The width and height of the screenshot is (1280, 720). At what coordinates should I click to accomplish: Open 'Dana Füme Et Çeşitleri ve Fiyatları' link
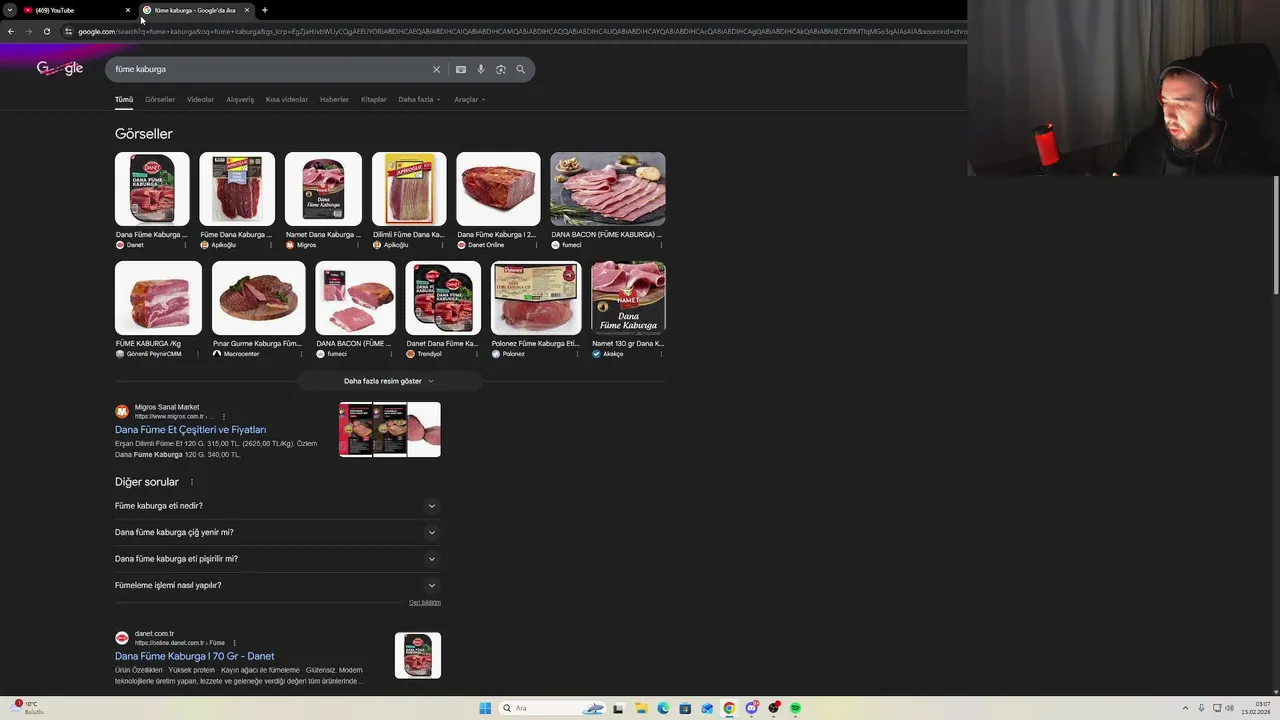[190, 430]
